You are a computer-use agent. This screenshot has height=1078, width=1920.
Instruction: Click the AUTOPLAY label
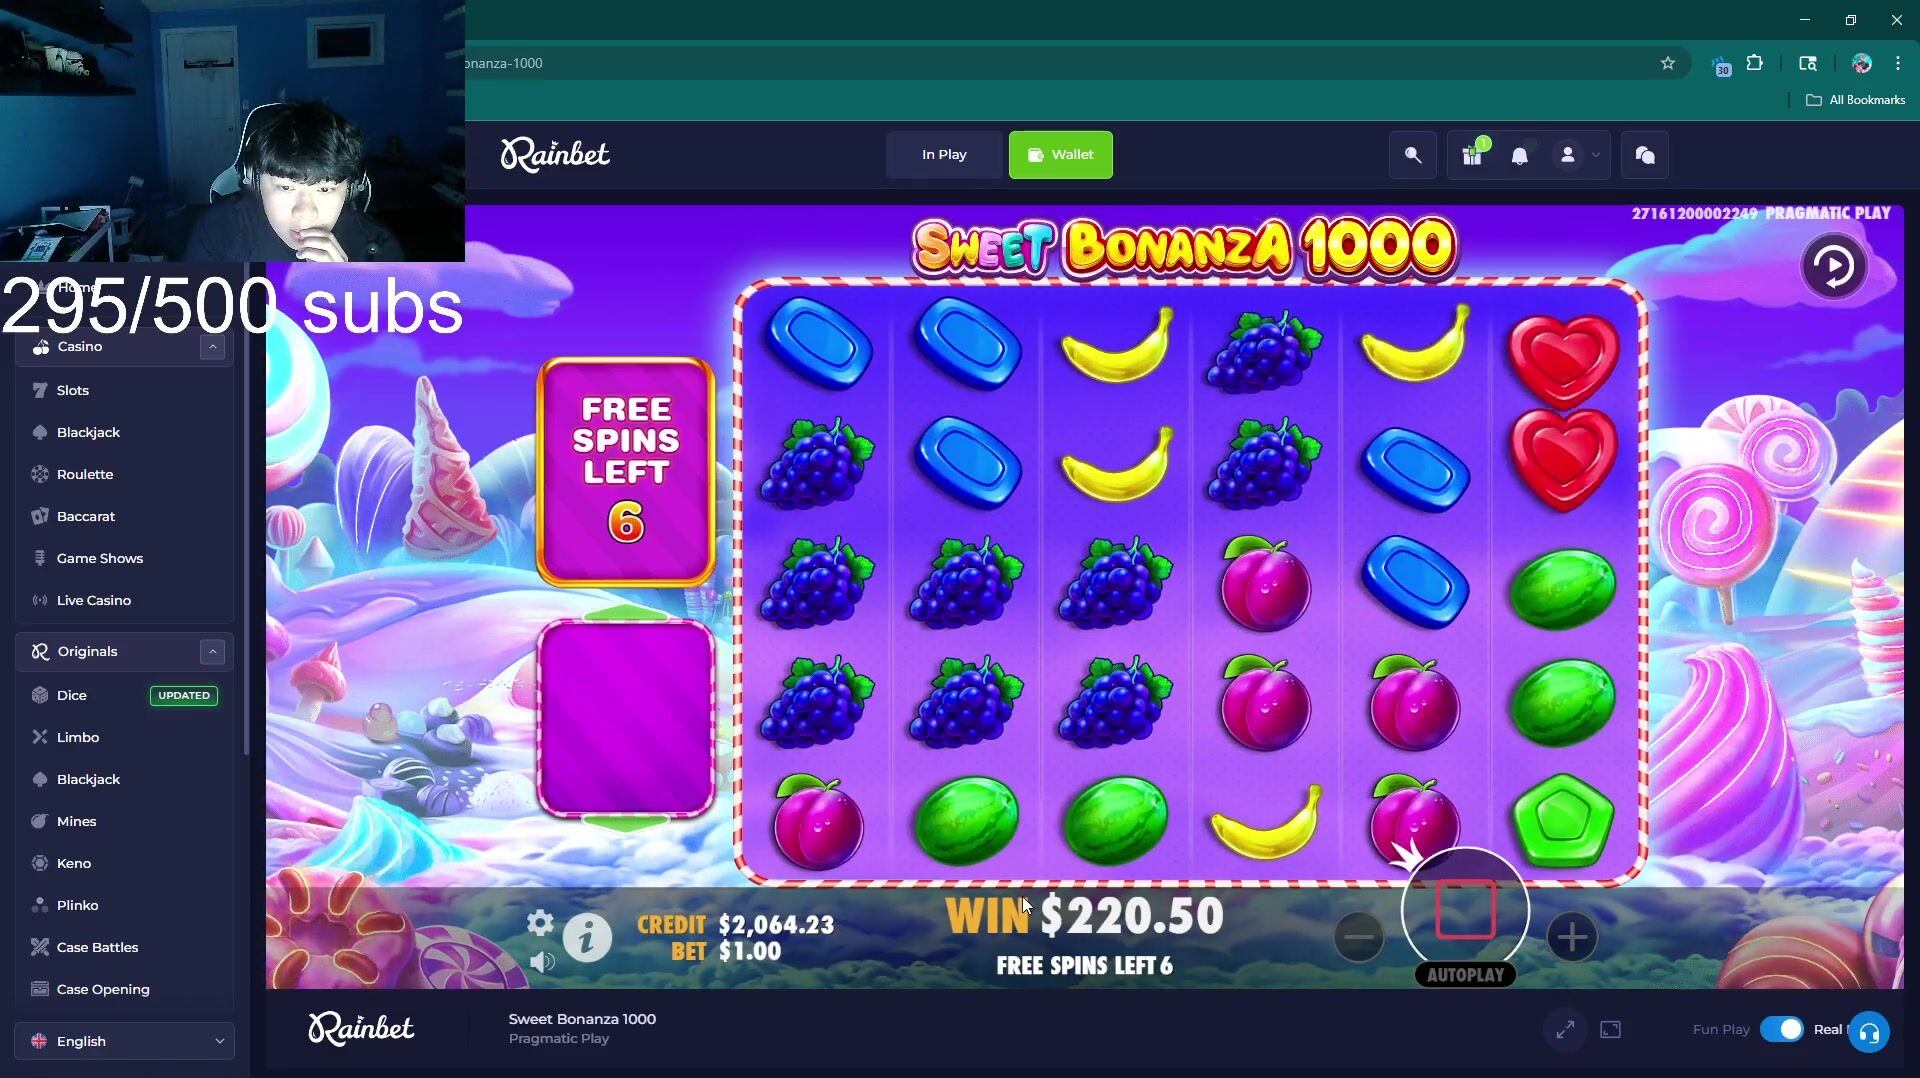1465,975
